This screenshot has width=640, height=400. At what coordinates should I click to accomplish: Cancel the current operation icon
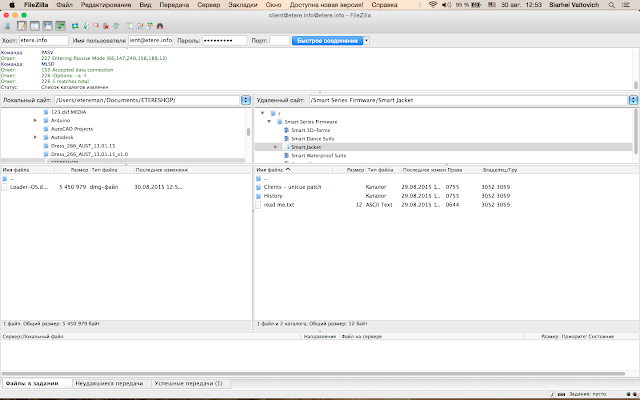(96, 26)
